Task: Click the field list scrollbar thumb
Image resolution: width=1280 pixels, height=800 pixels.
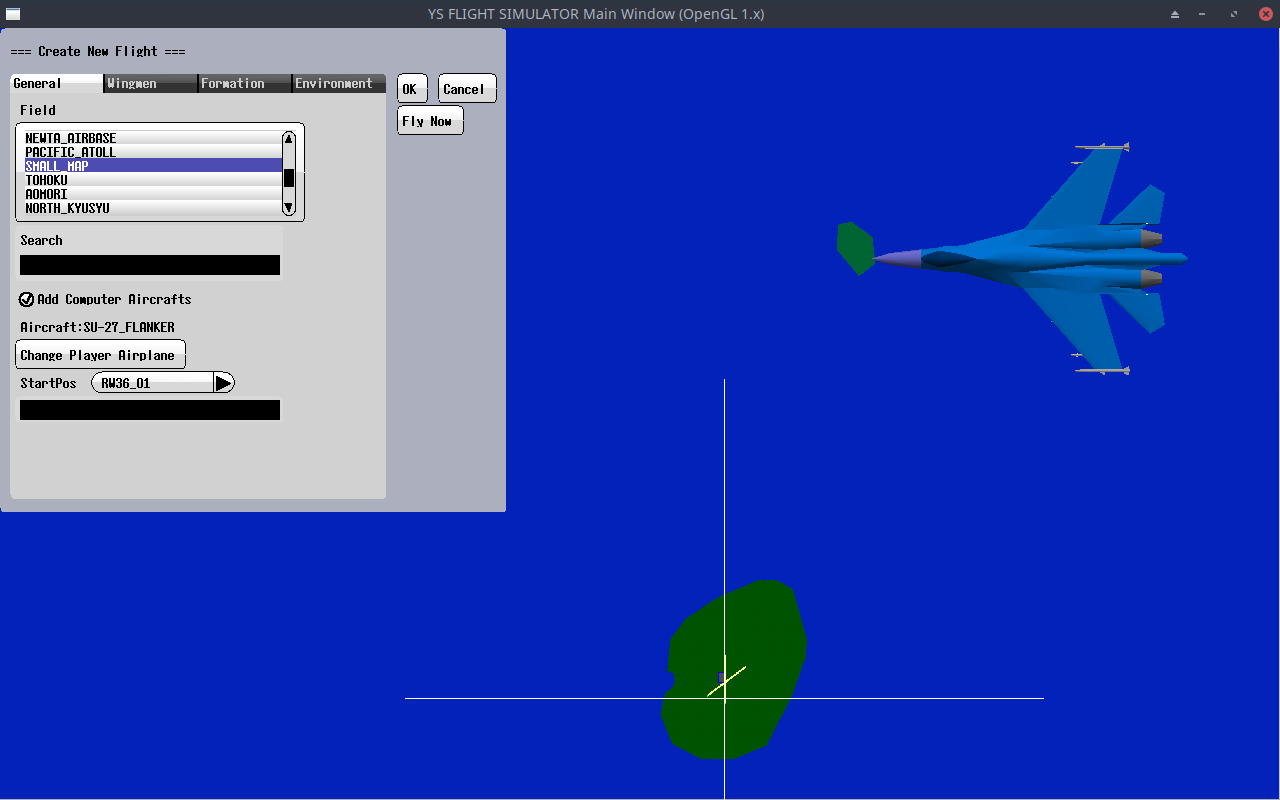Action: 289,178
